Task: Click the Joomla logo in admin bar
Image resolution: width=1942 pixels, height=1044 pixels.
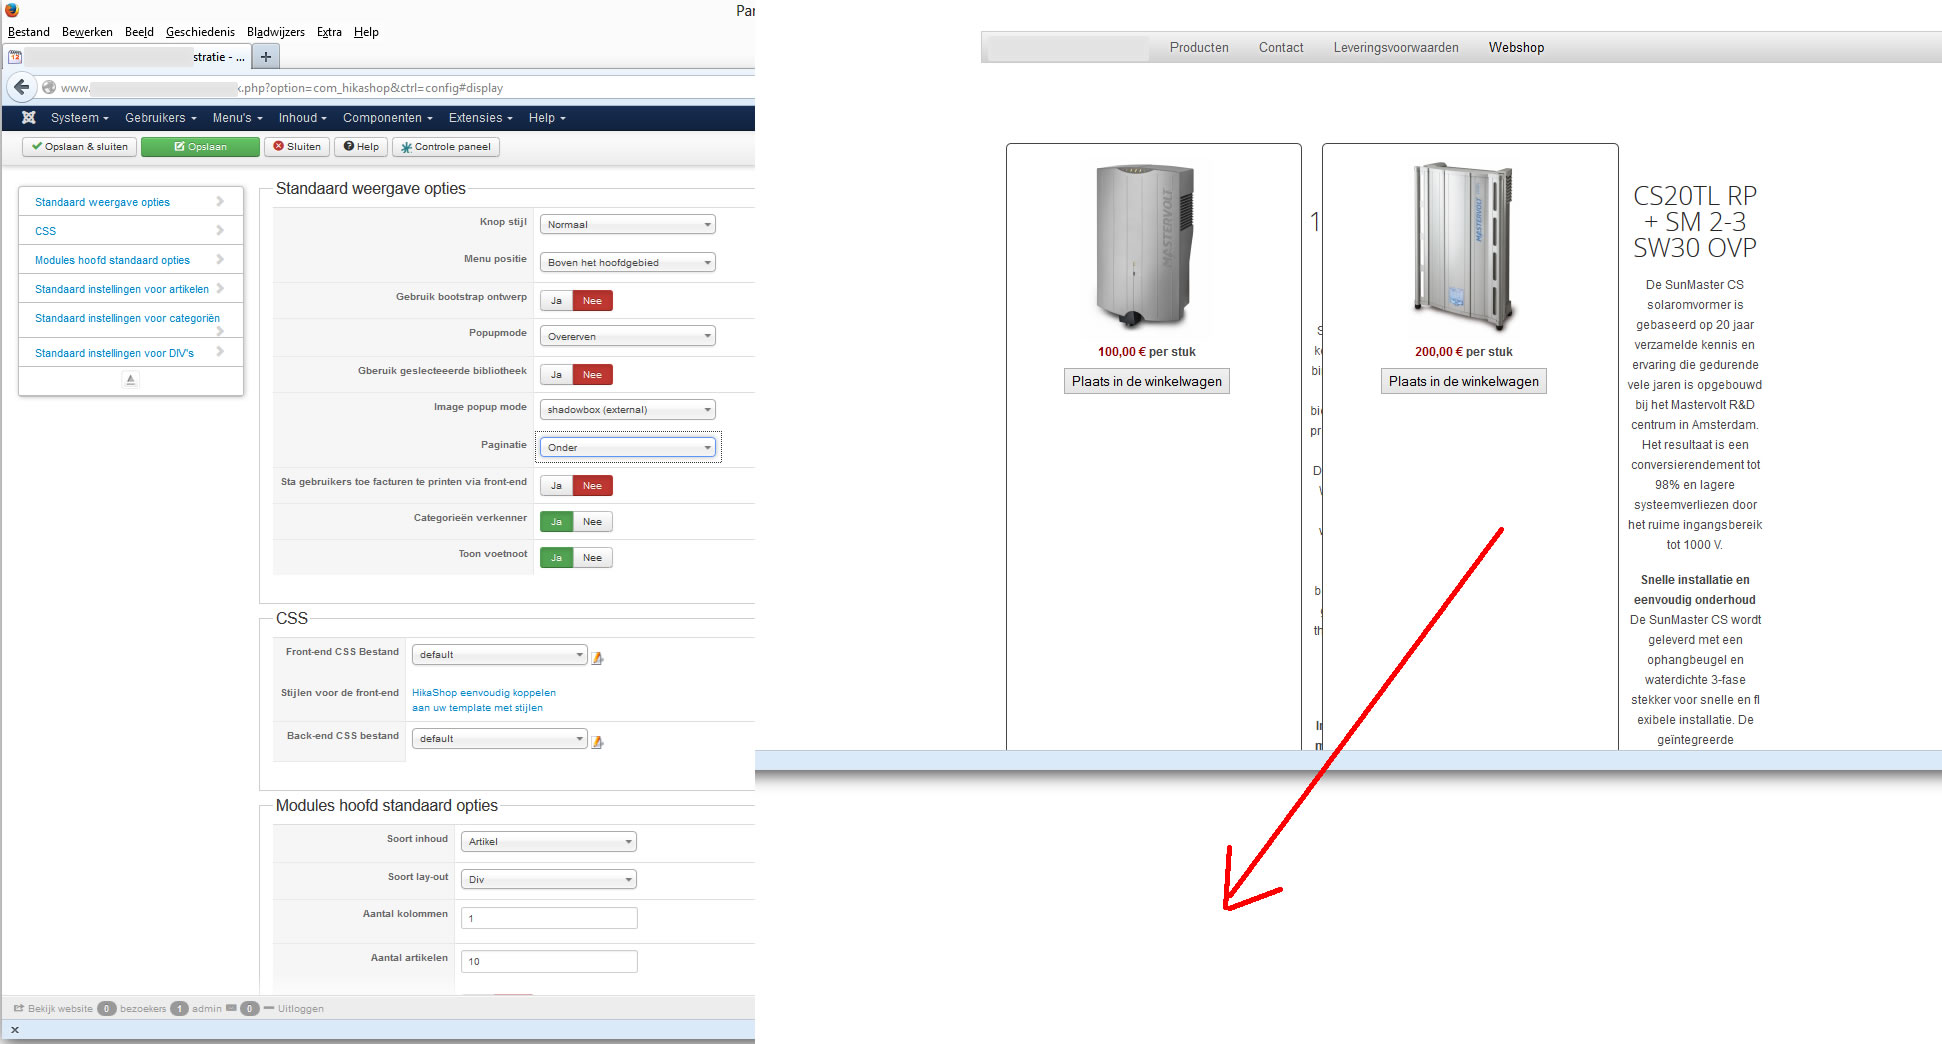Action: [x=29, y=118]
